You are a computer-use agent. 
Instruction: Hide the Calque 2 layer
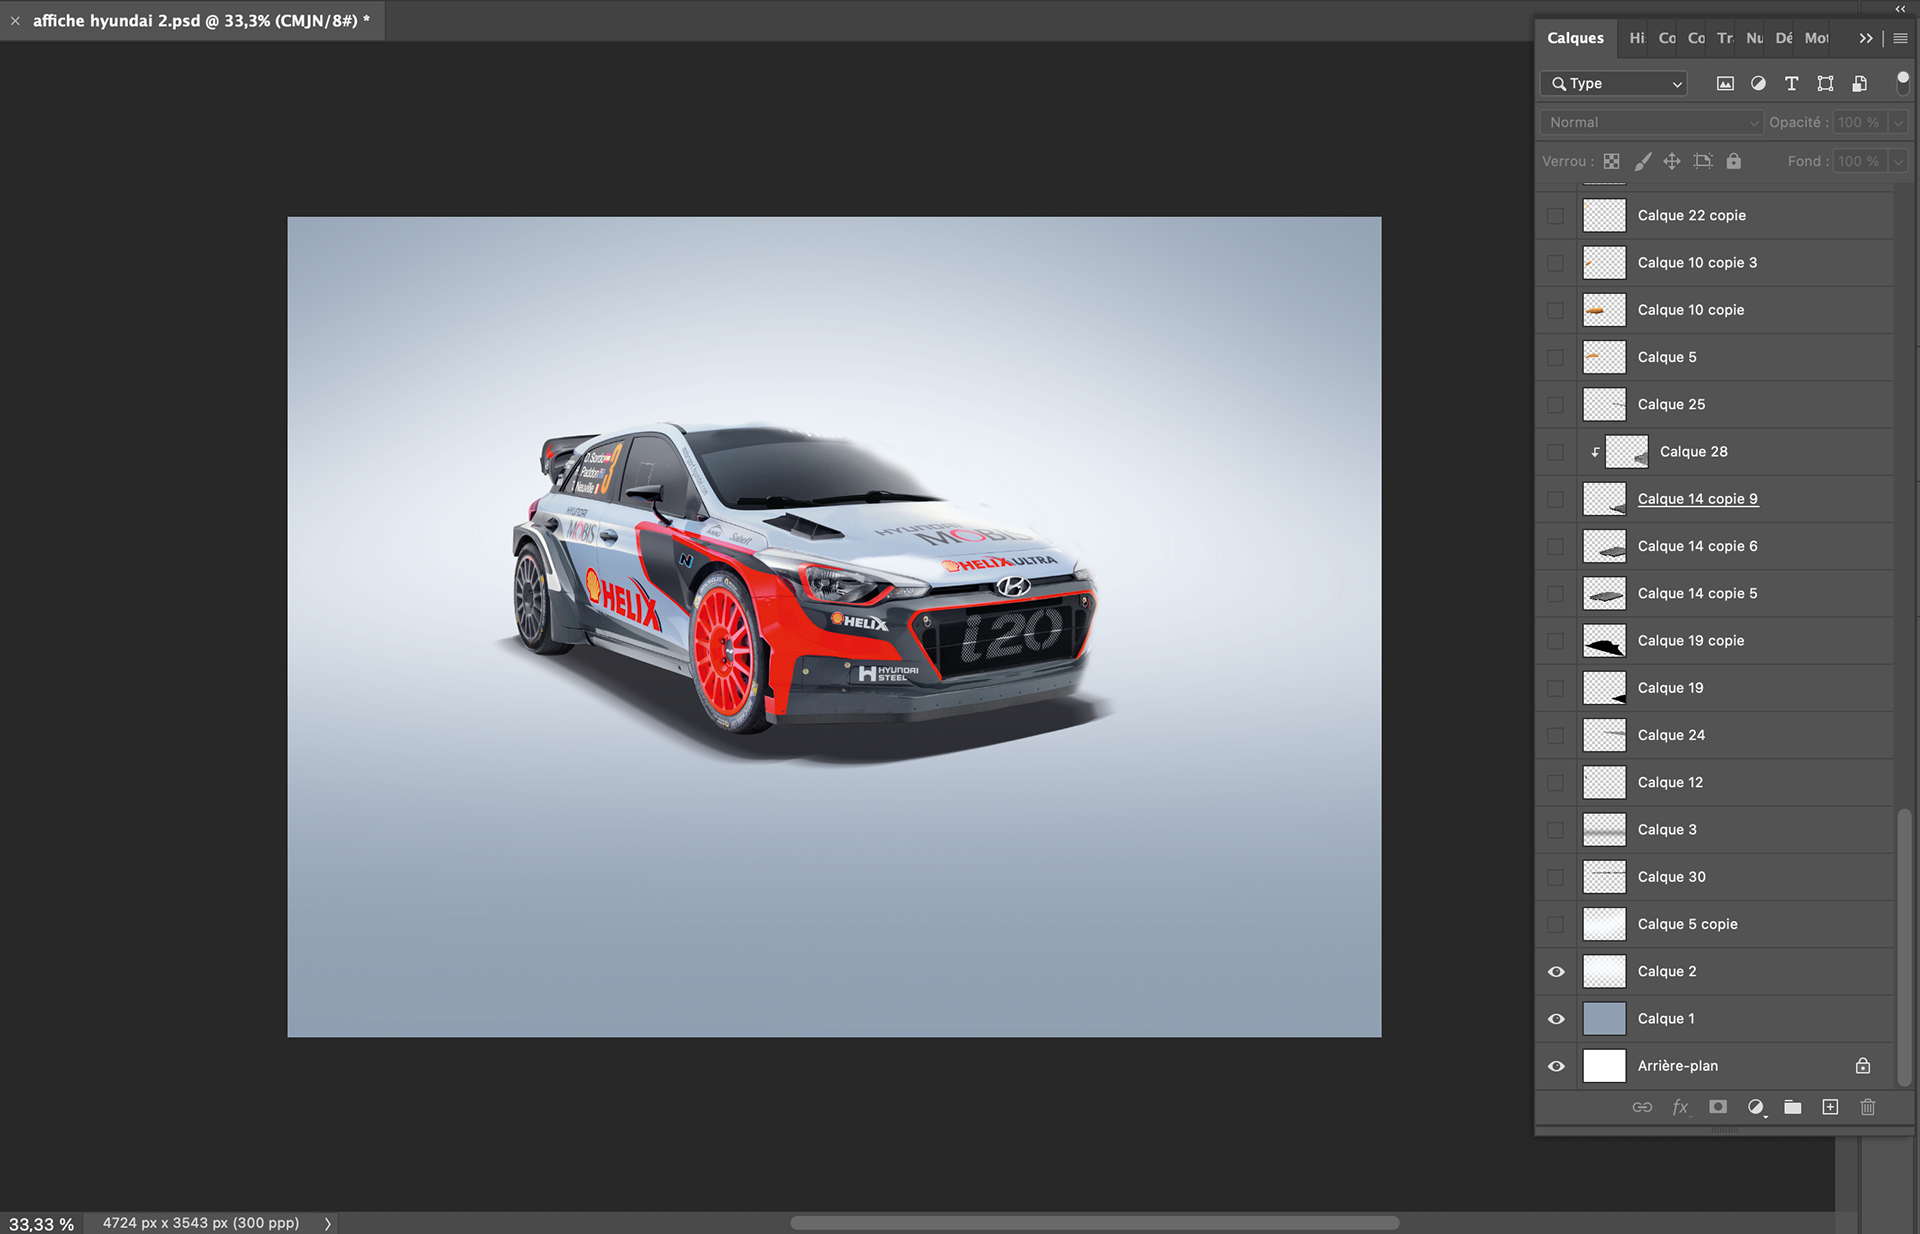click(1556, 972)
